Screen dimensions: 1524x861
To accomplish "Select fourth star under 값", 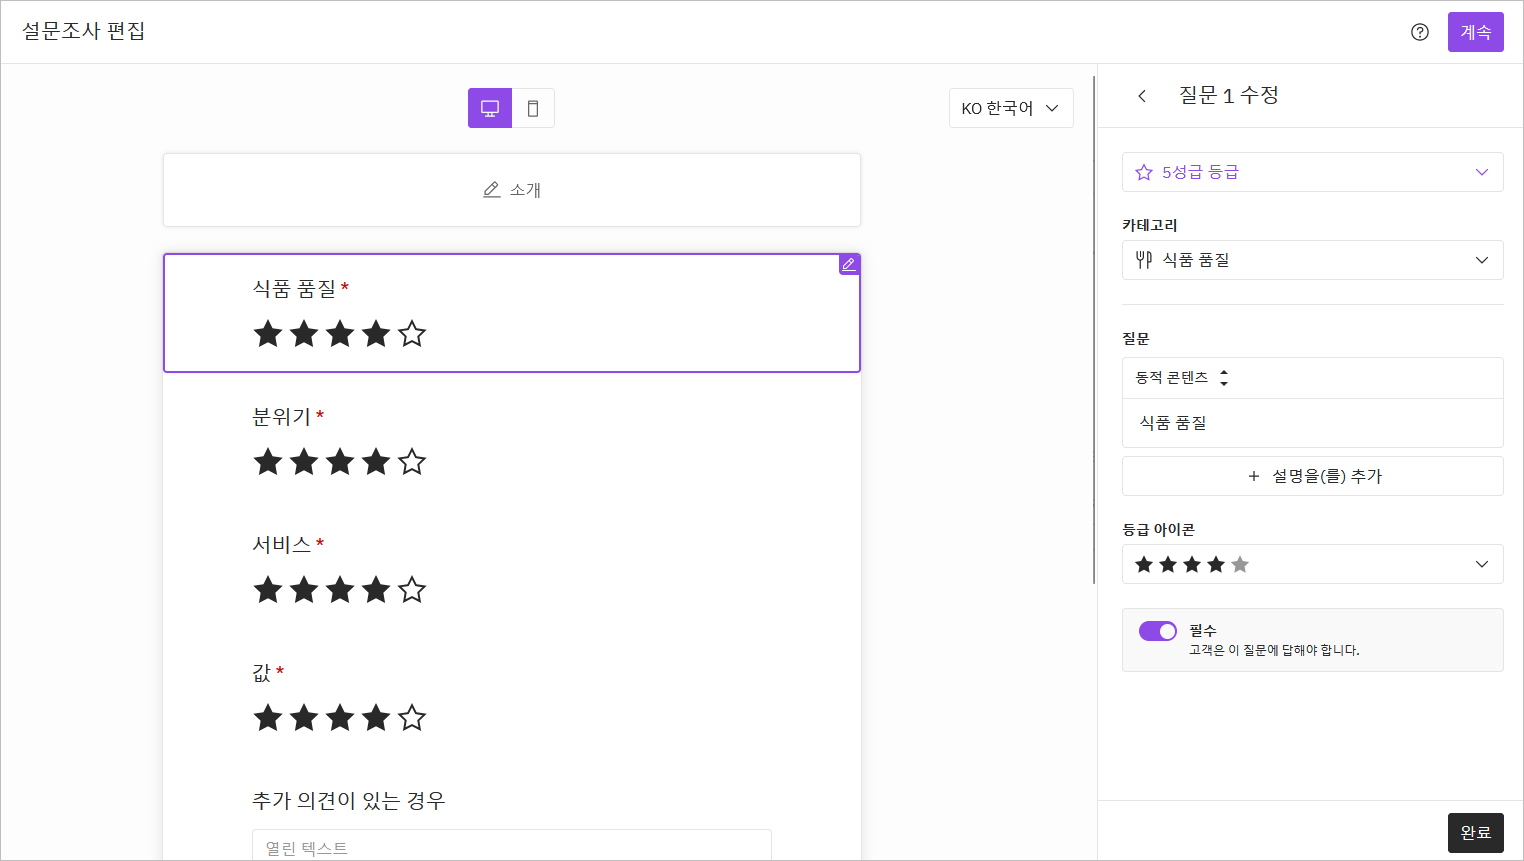I will 376,717.
